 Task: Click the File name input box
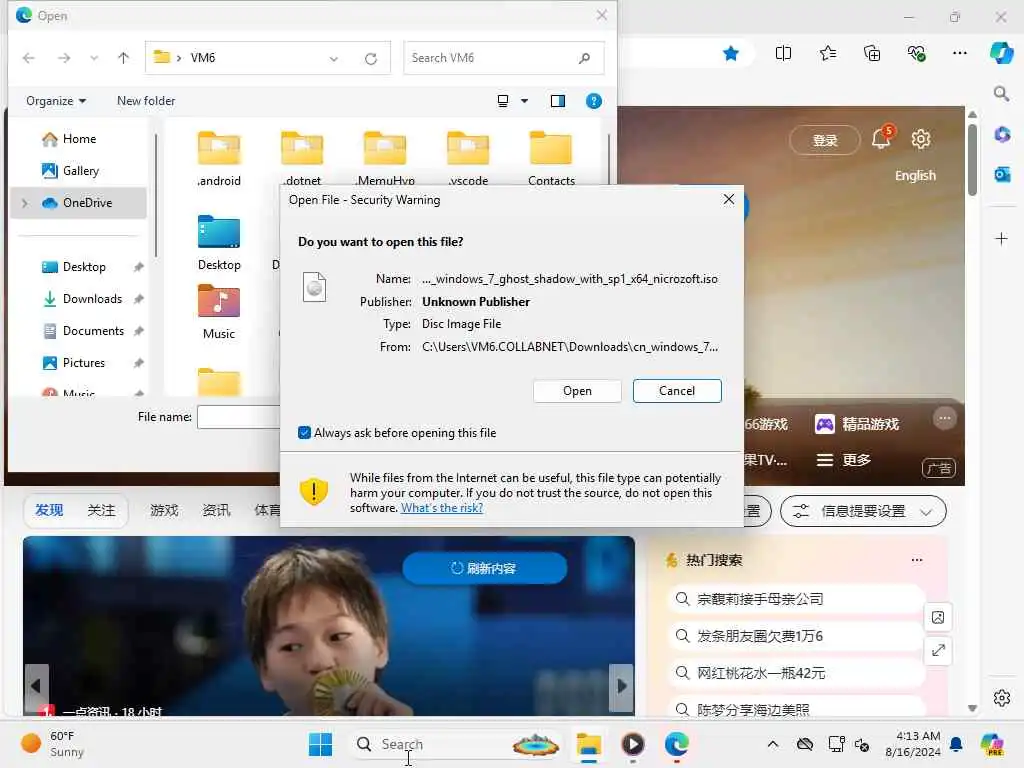tap(238, 417)
